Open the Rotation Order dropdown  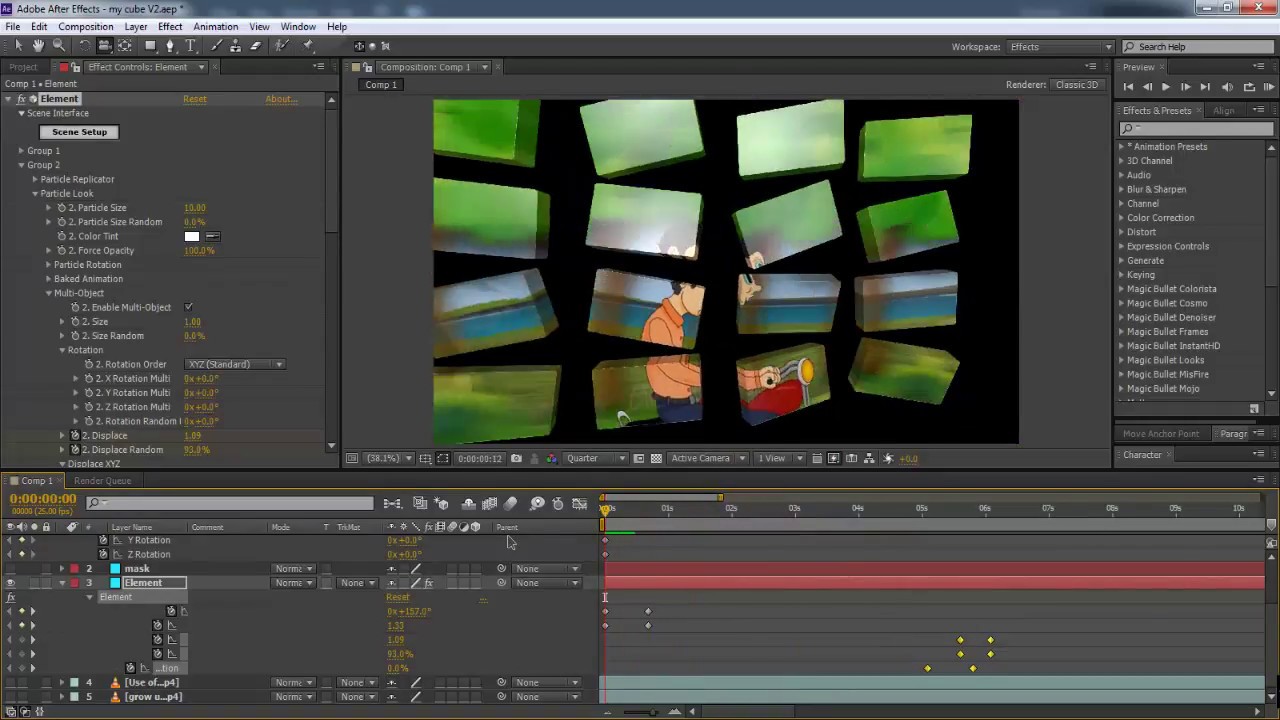pyautogui.click(x=235, y=364)
